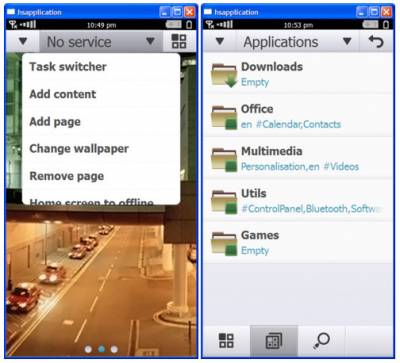This screenshot has height=363, width=400.
Task: Select the search magnifier in bottom toolbar
Action: (321, 341)
